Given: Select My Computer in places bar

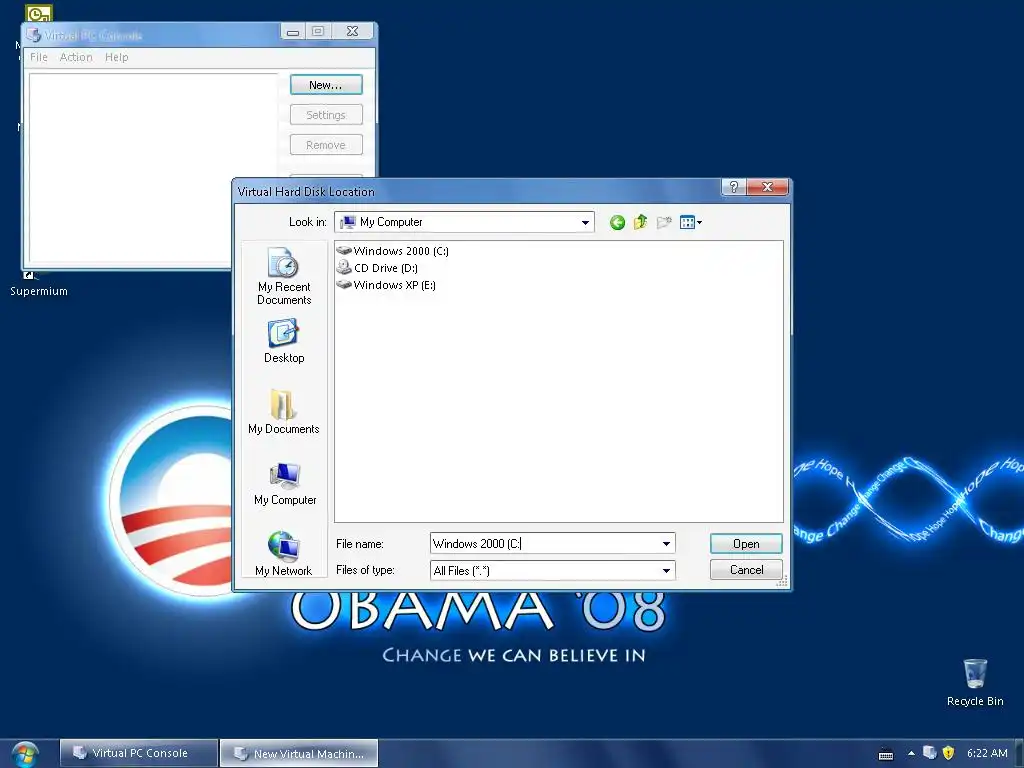Looking at the screenshot, I should pos(285,483).
